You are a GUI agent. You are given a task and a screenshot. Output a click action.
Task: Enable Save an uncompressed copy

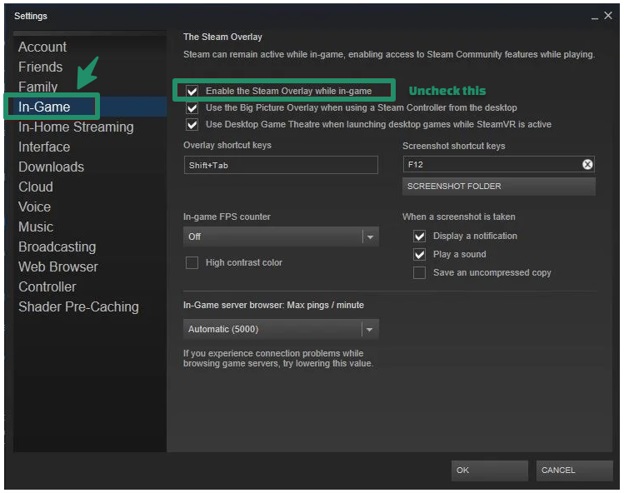click(x=419, y=273)
